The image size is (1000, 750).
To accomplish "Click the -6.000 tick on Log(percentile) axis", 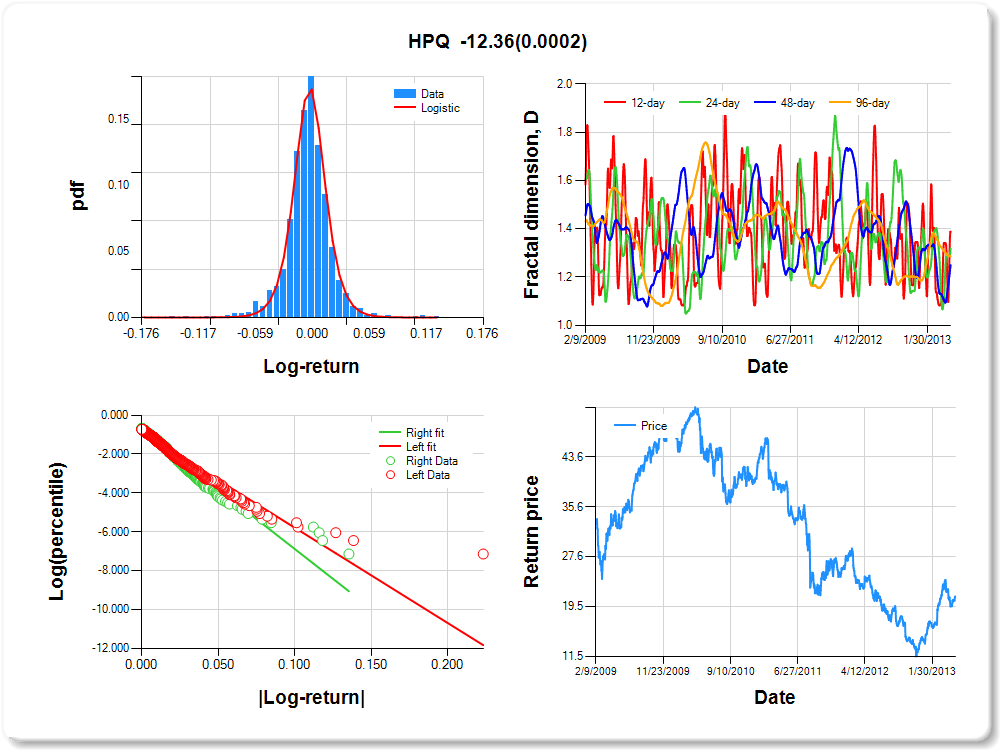I will (114, 531).
